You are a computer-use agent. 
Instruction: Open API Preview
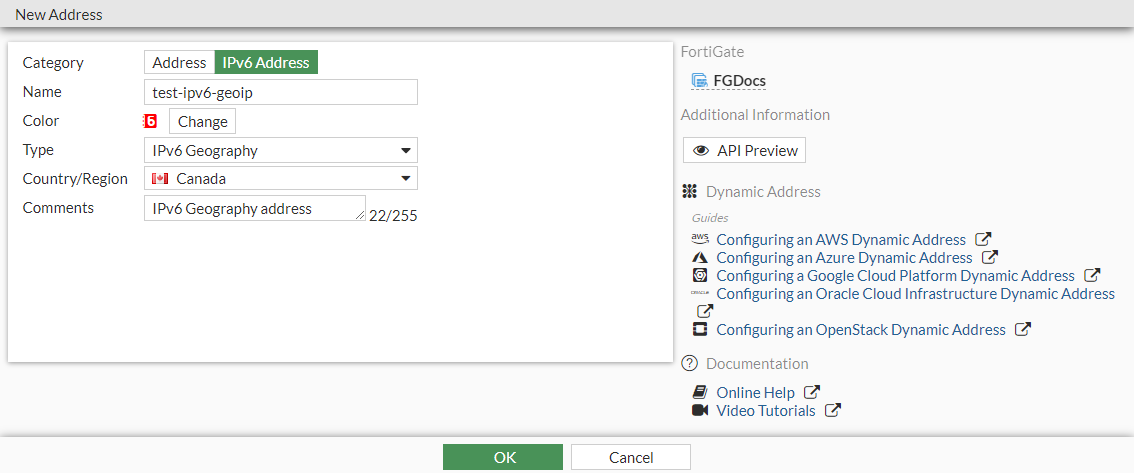(x=744, y=150)
